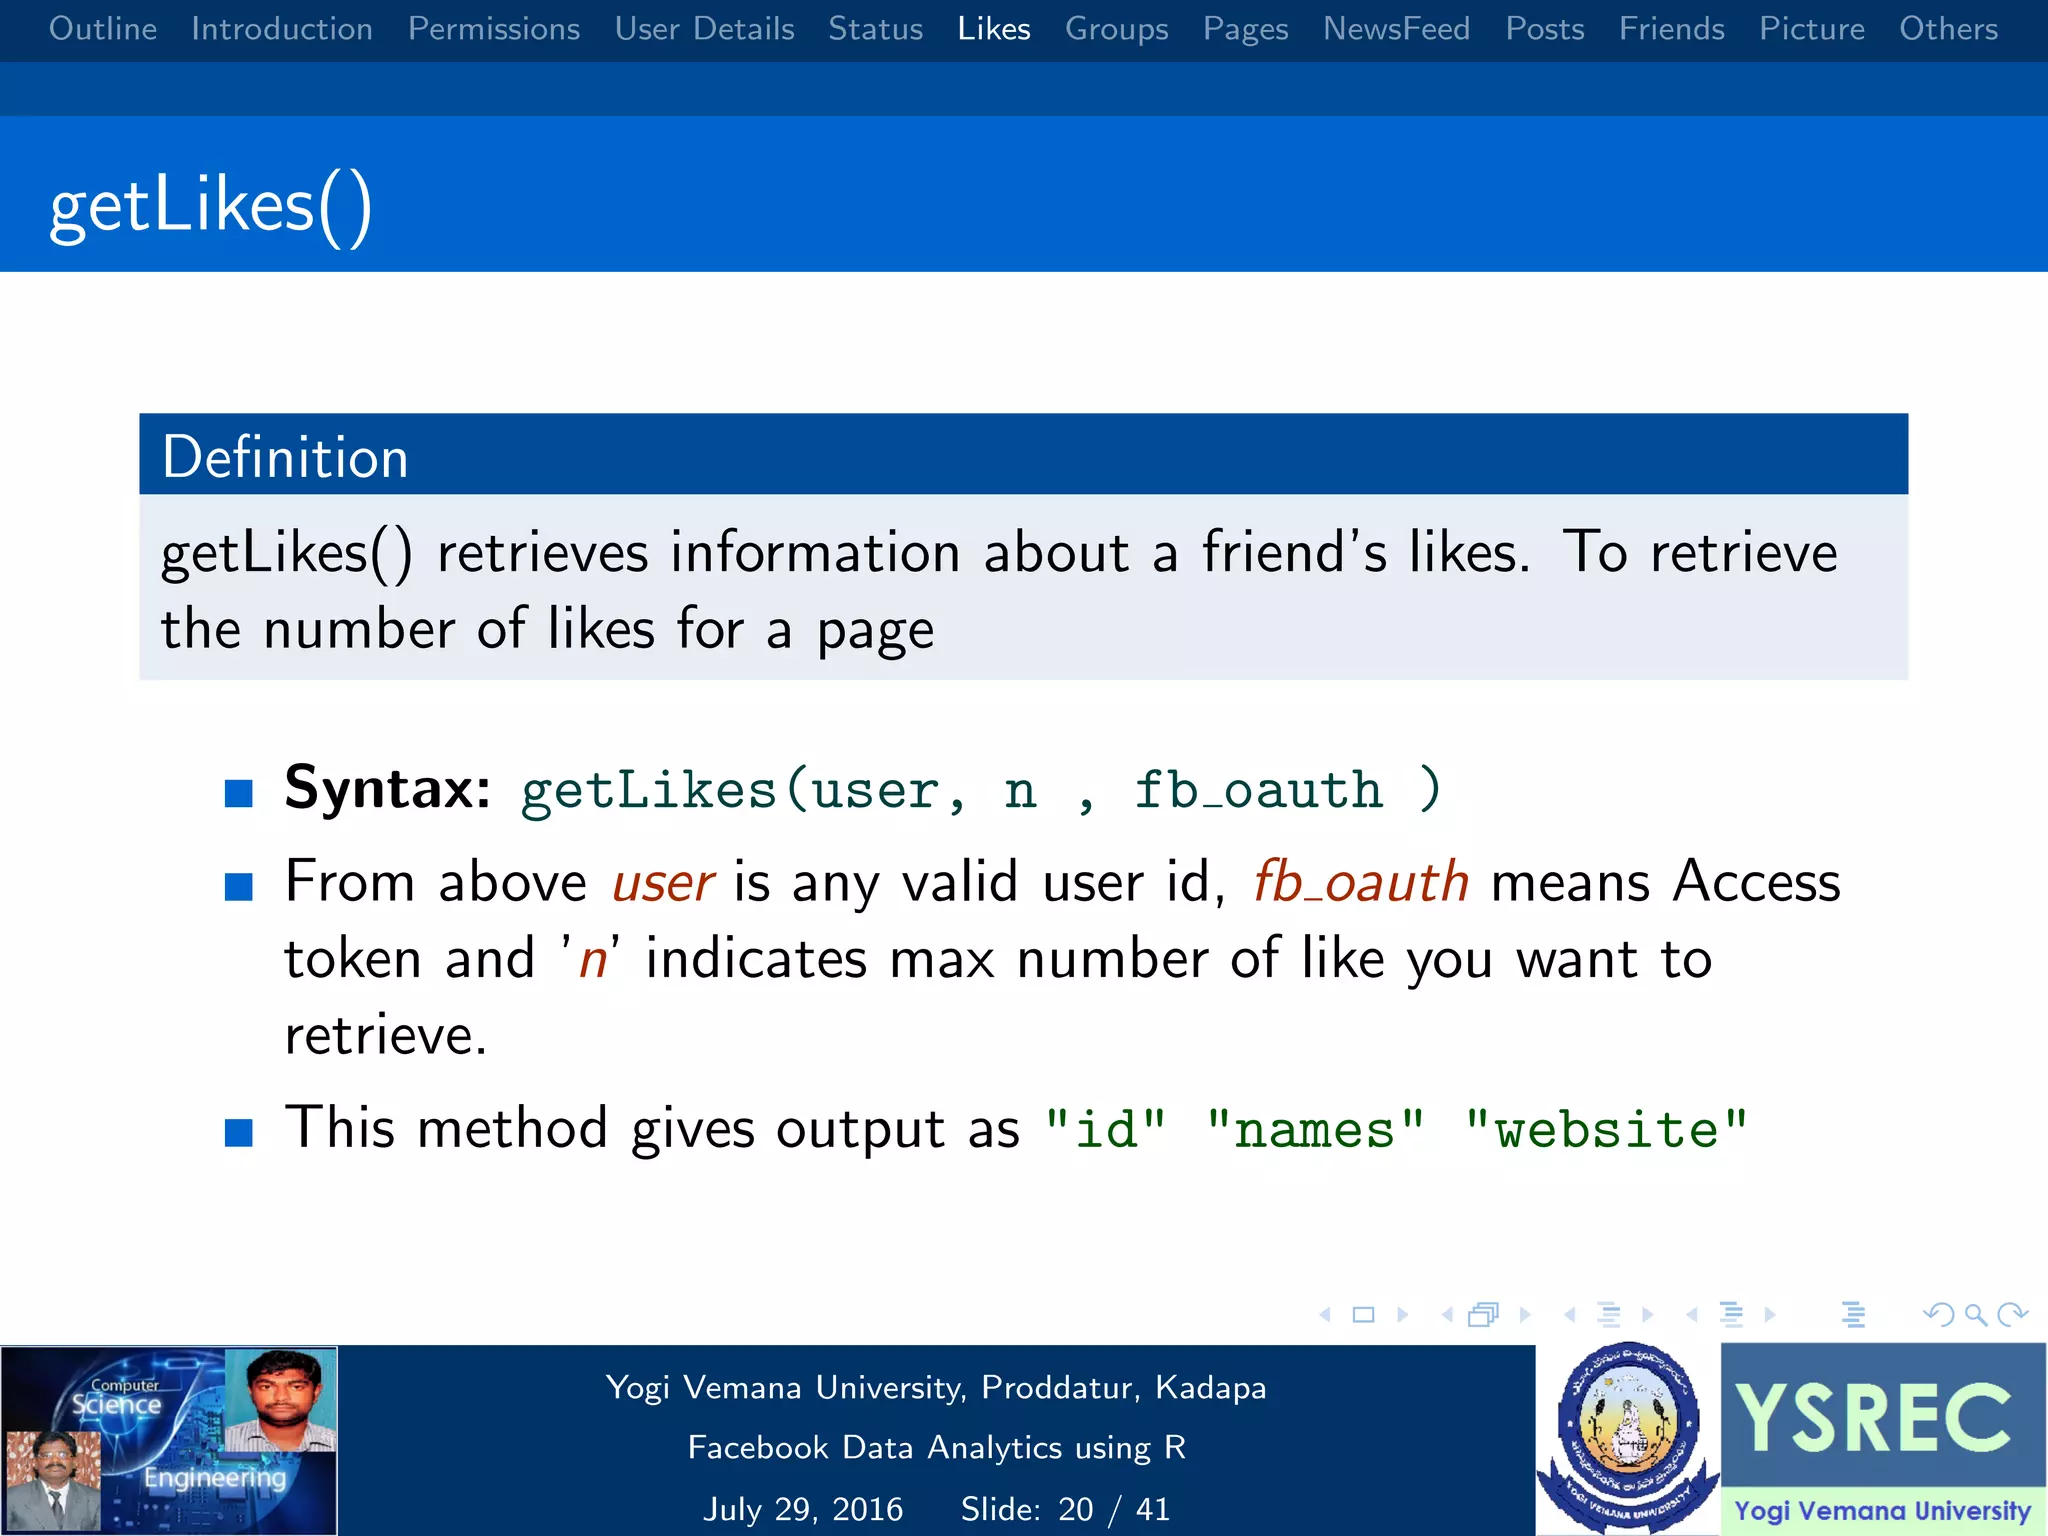Jump to the Introduction section
This screenshot has height=1536, width=2048.
coord(282,29)
